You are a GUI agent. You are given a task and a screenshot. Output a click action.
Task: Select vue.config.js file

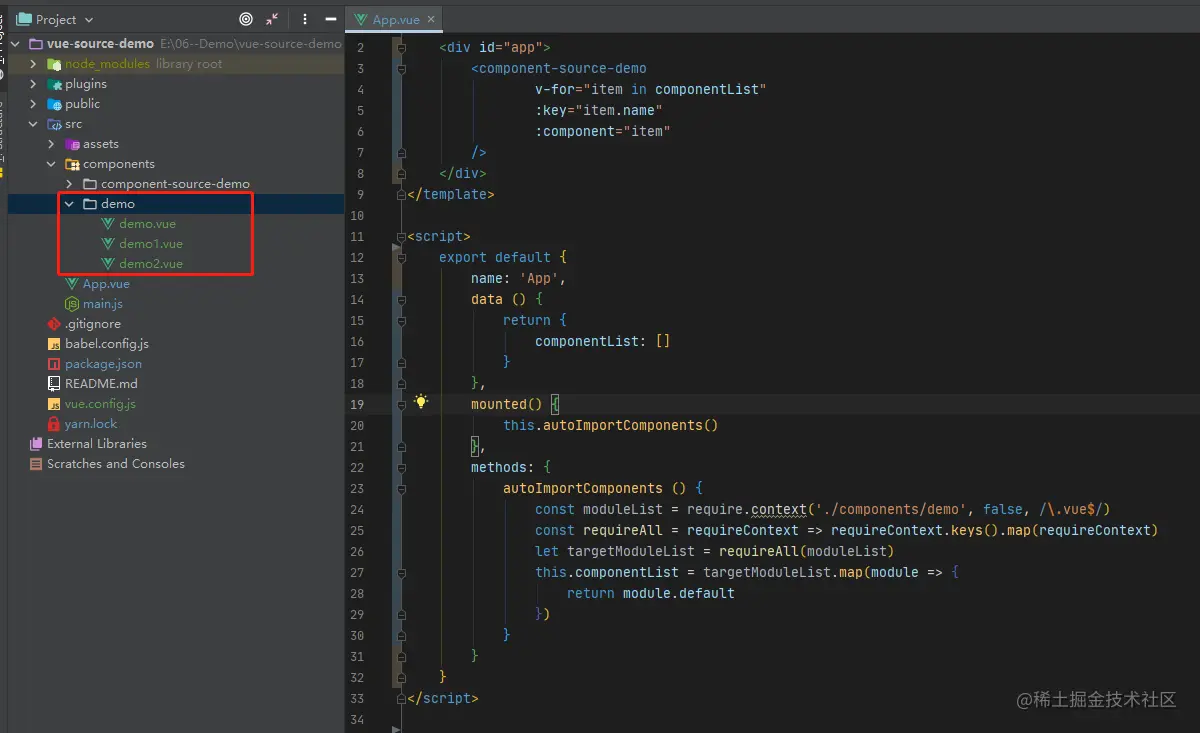[x=100, y=404]
